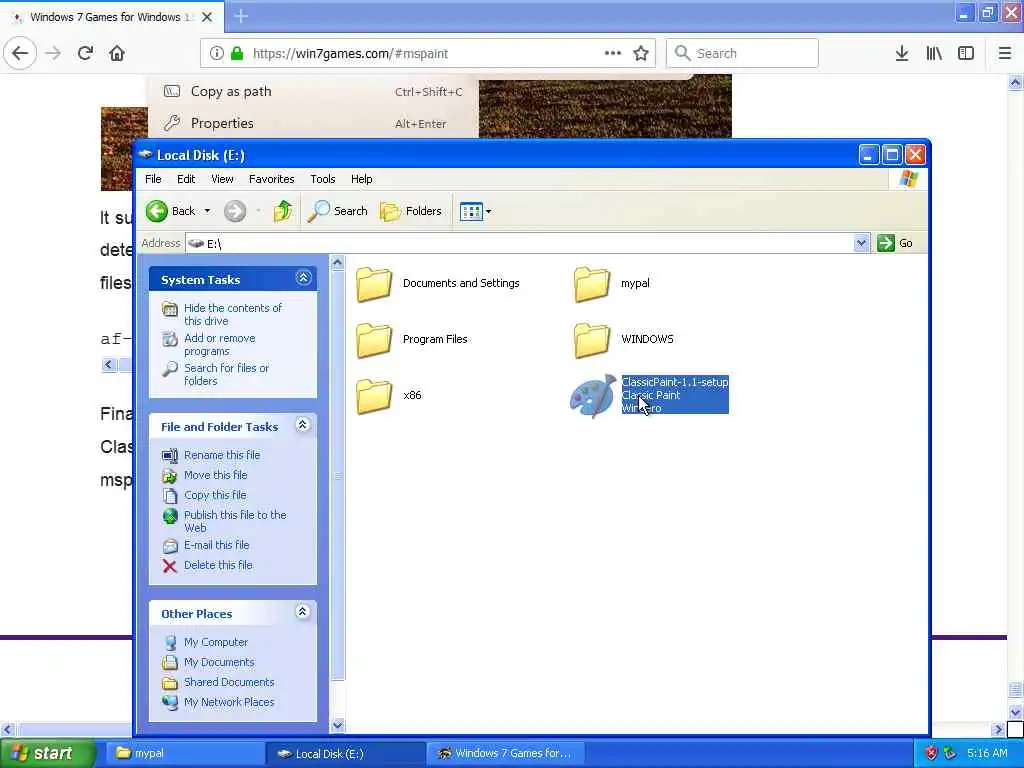Click the Firefox reload button
1024x768 pixels.
click(85, 53)
